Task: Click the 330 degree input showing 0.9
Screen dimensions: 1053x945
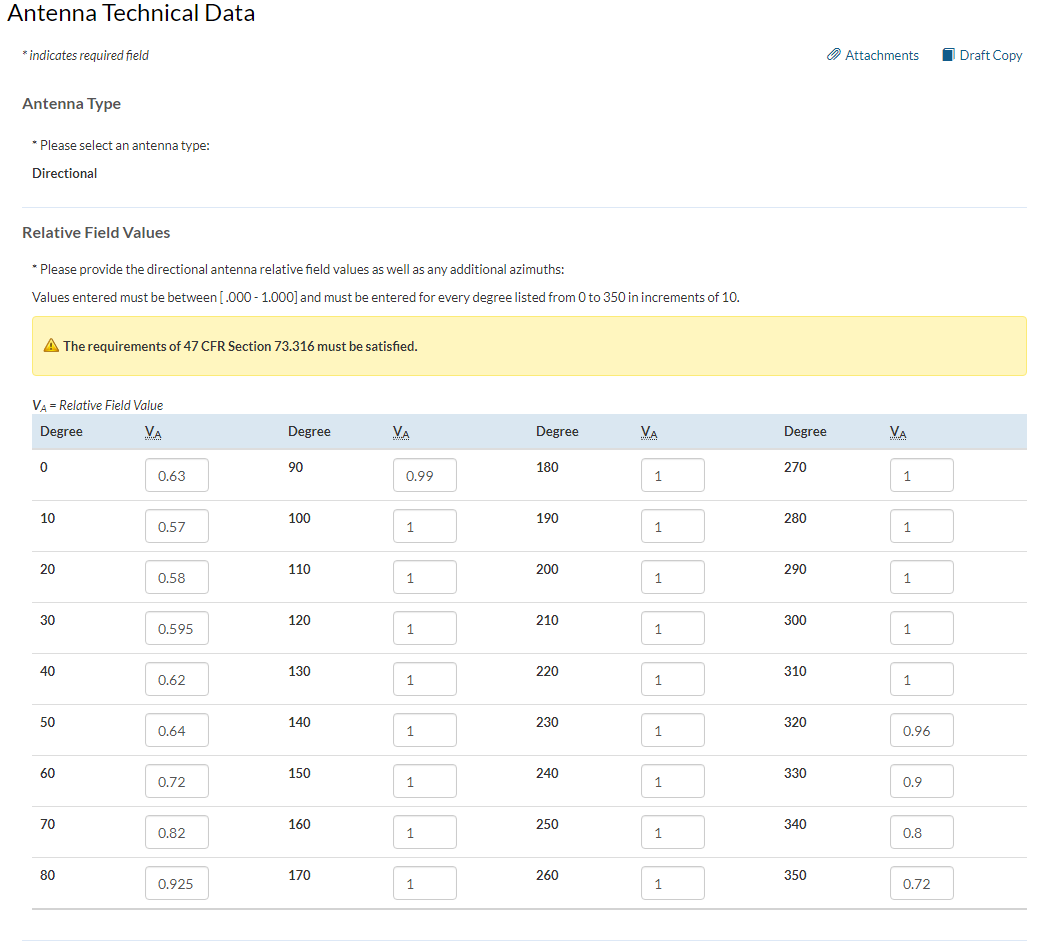Action: (921, 782)
